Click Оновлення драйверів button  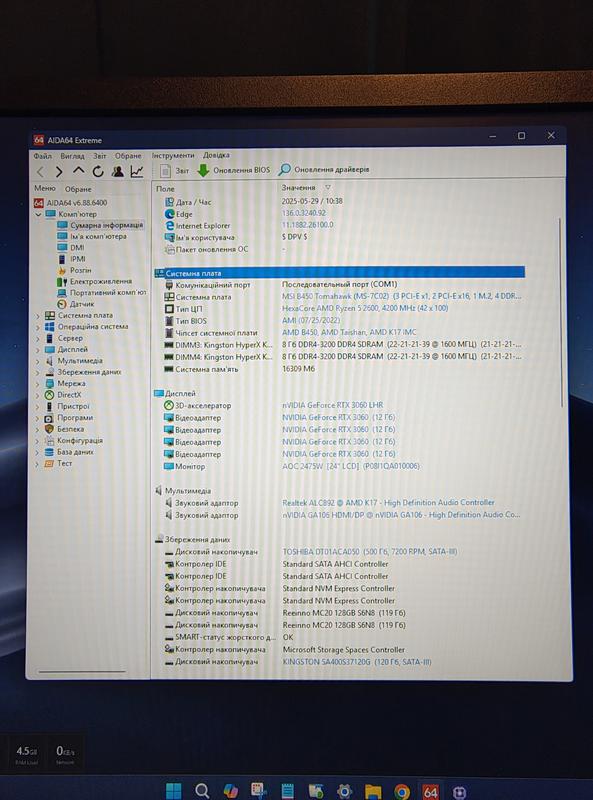(324, 169)
